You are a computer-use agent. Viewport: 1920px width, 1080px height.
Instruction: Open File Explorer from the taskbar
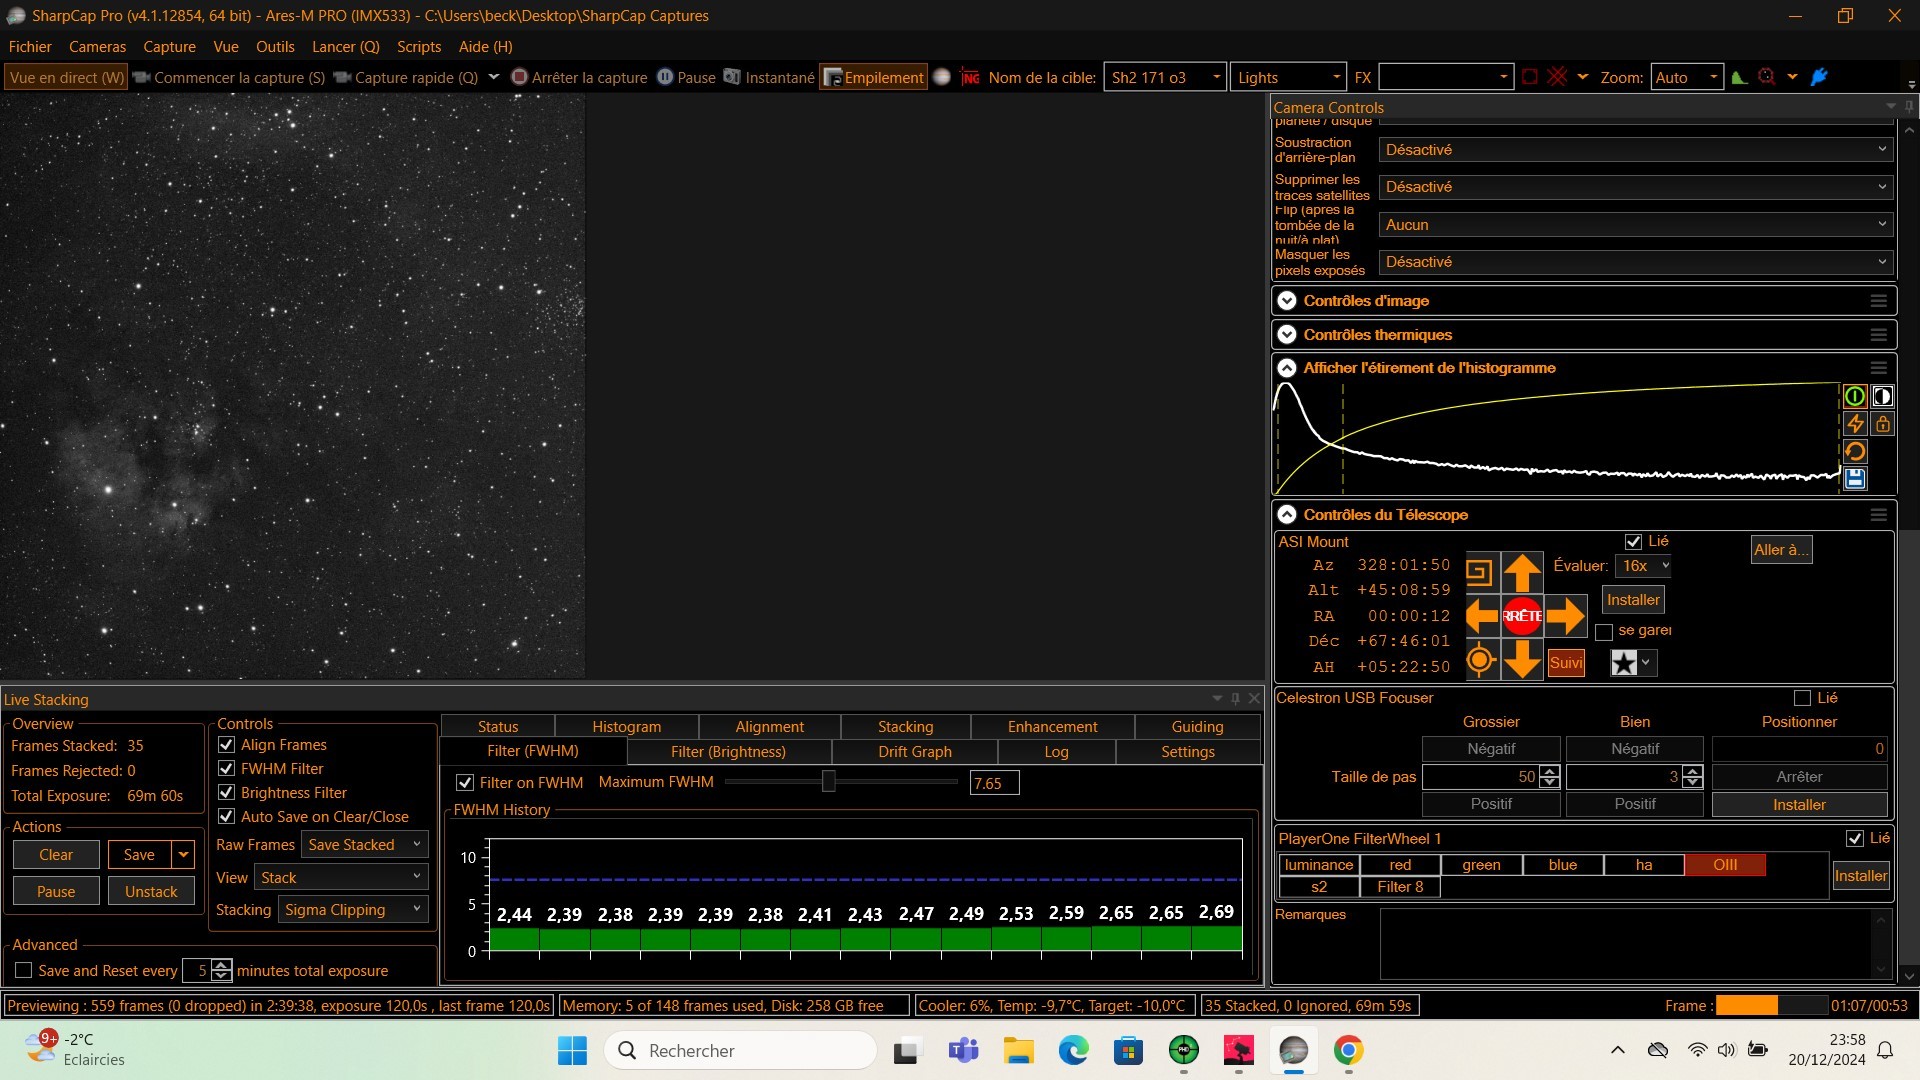tap(1019, 1050)
